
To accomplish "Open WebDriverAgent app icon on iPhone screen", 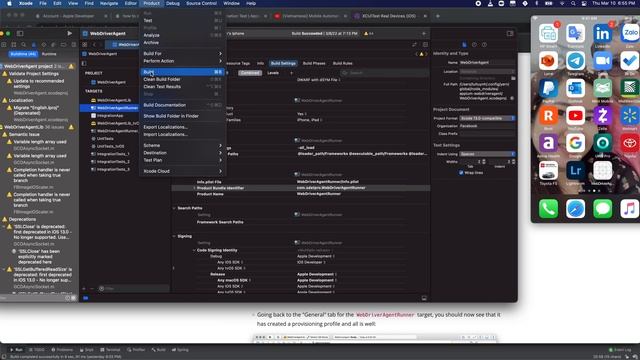I will [602, 171].
